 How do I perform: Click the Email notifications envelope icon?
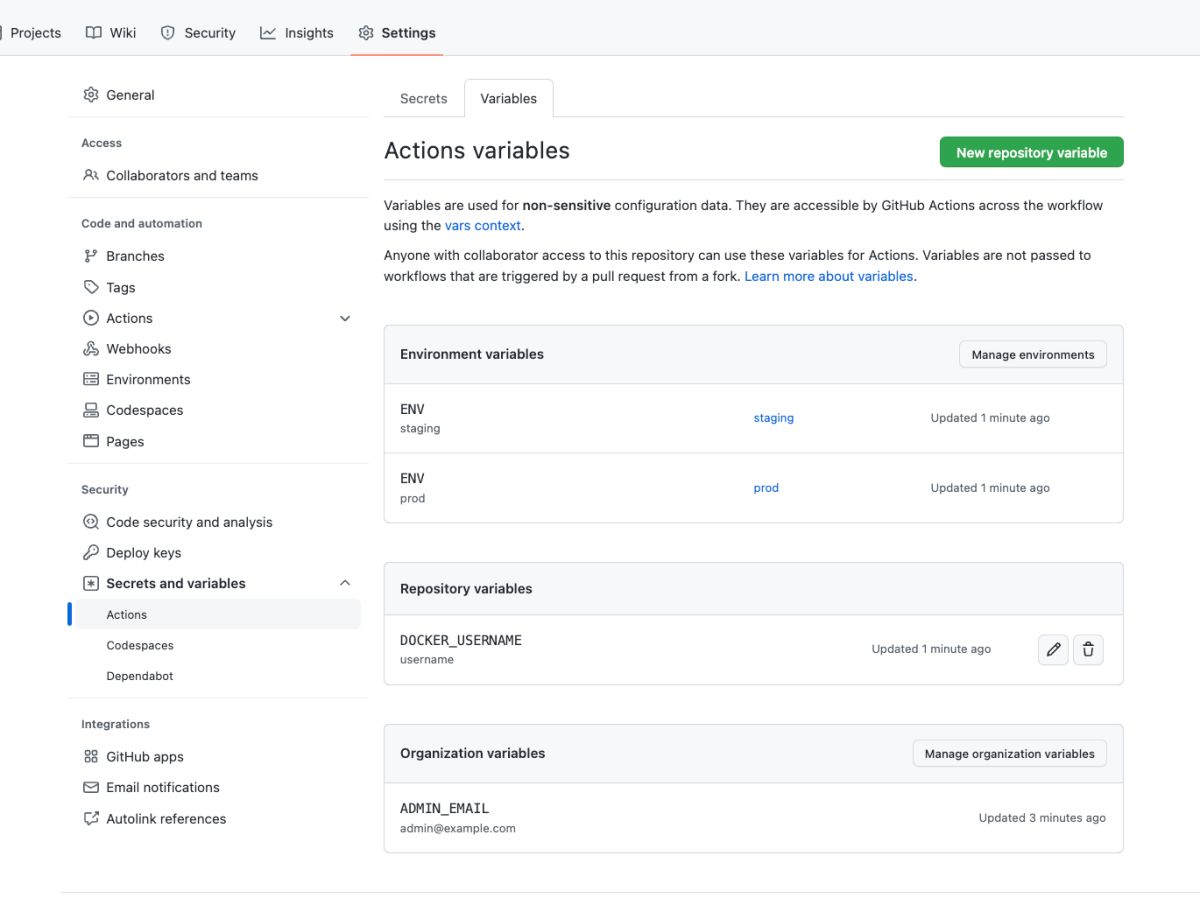coord(91,787)
